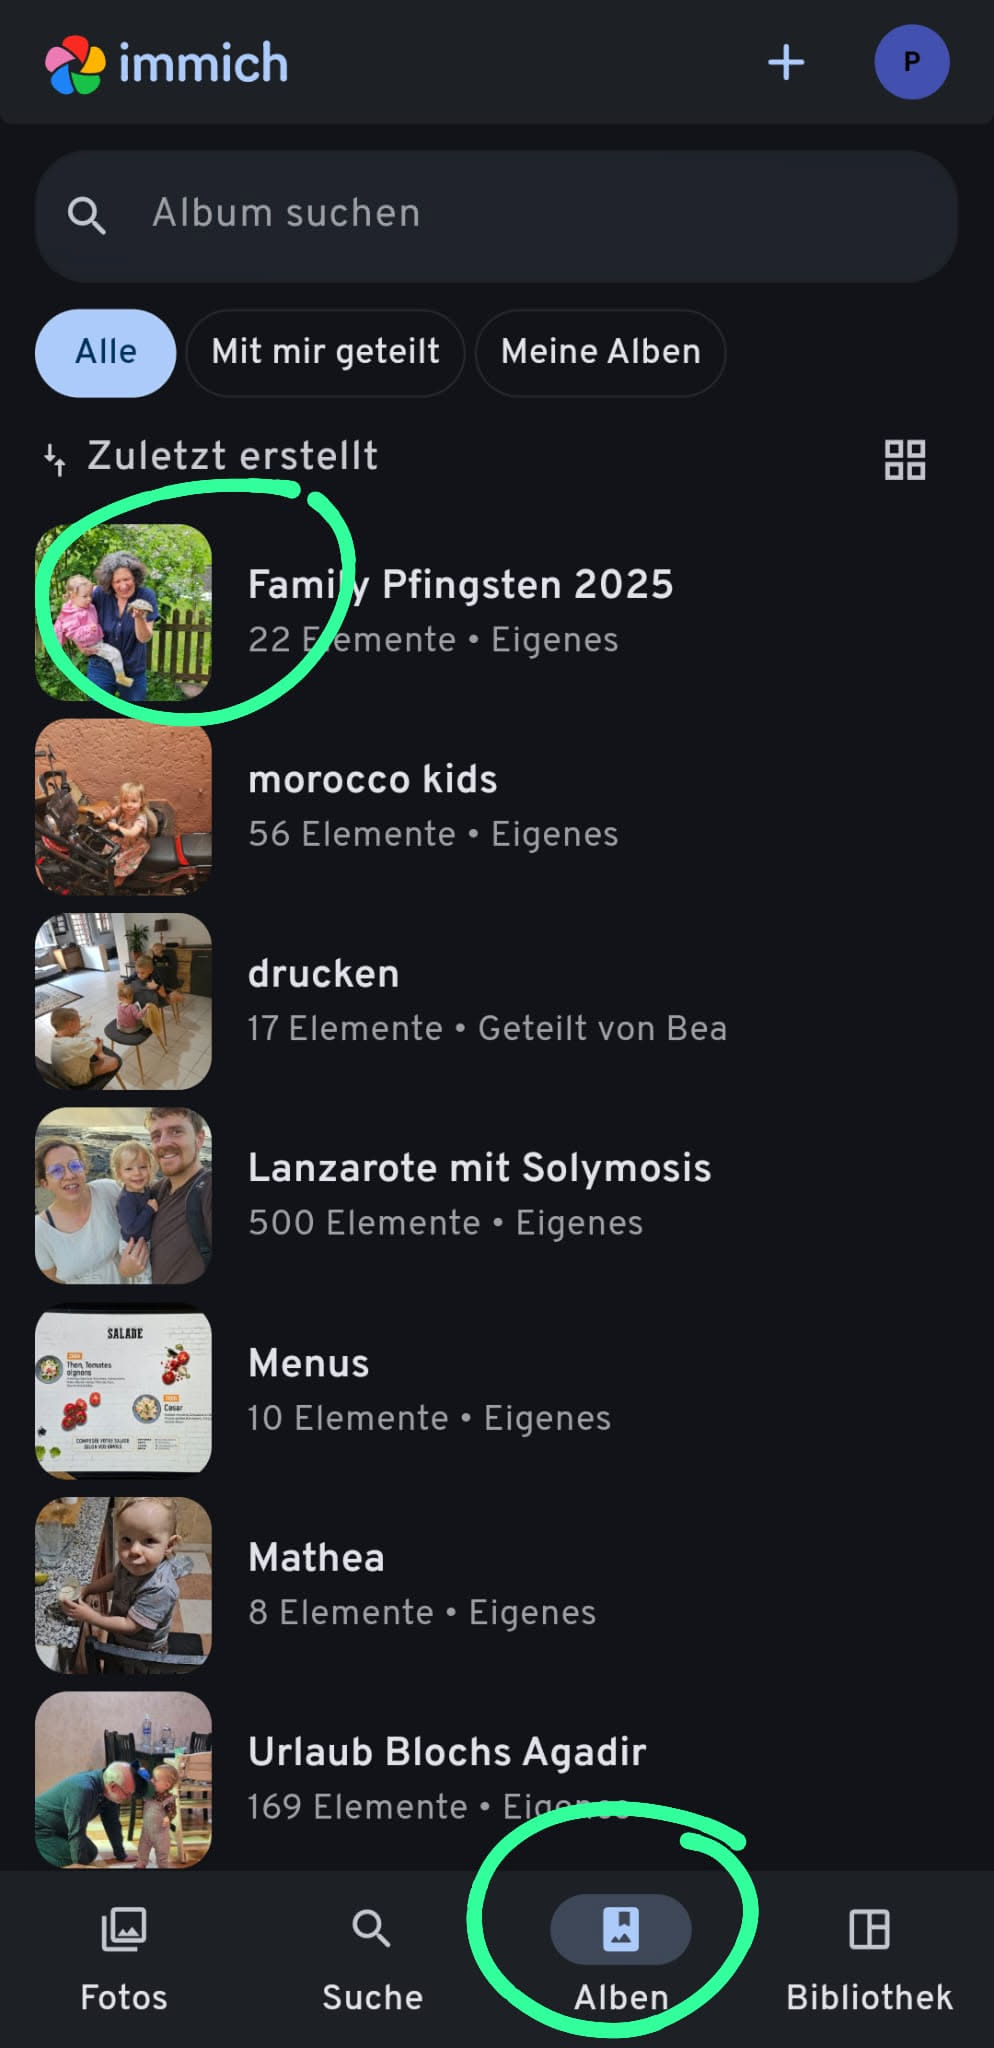Open the Zuletzt erstellt sort options
This screenshot has width=994, height=2048.
[x=212, y=456]
